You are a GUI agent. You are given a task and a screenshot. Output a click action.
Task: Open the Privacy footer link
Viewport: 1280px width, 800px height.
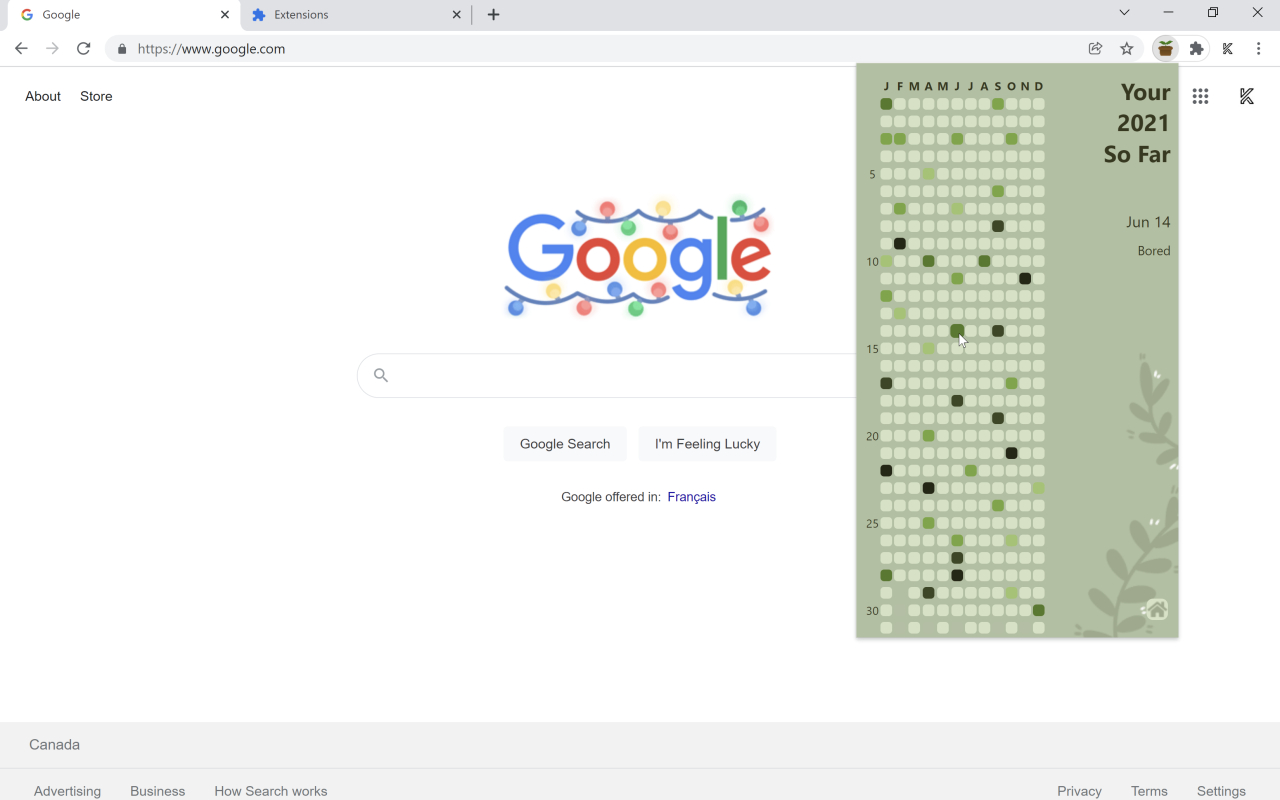[x=1079, y=791]
